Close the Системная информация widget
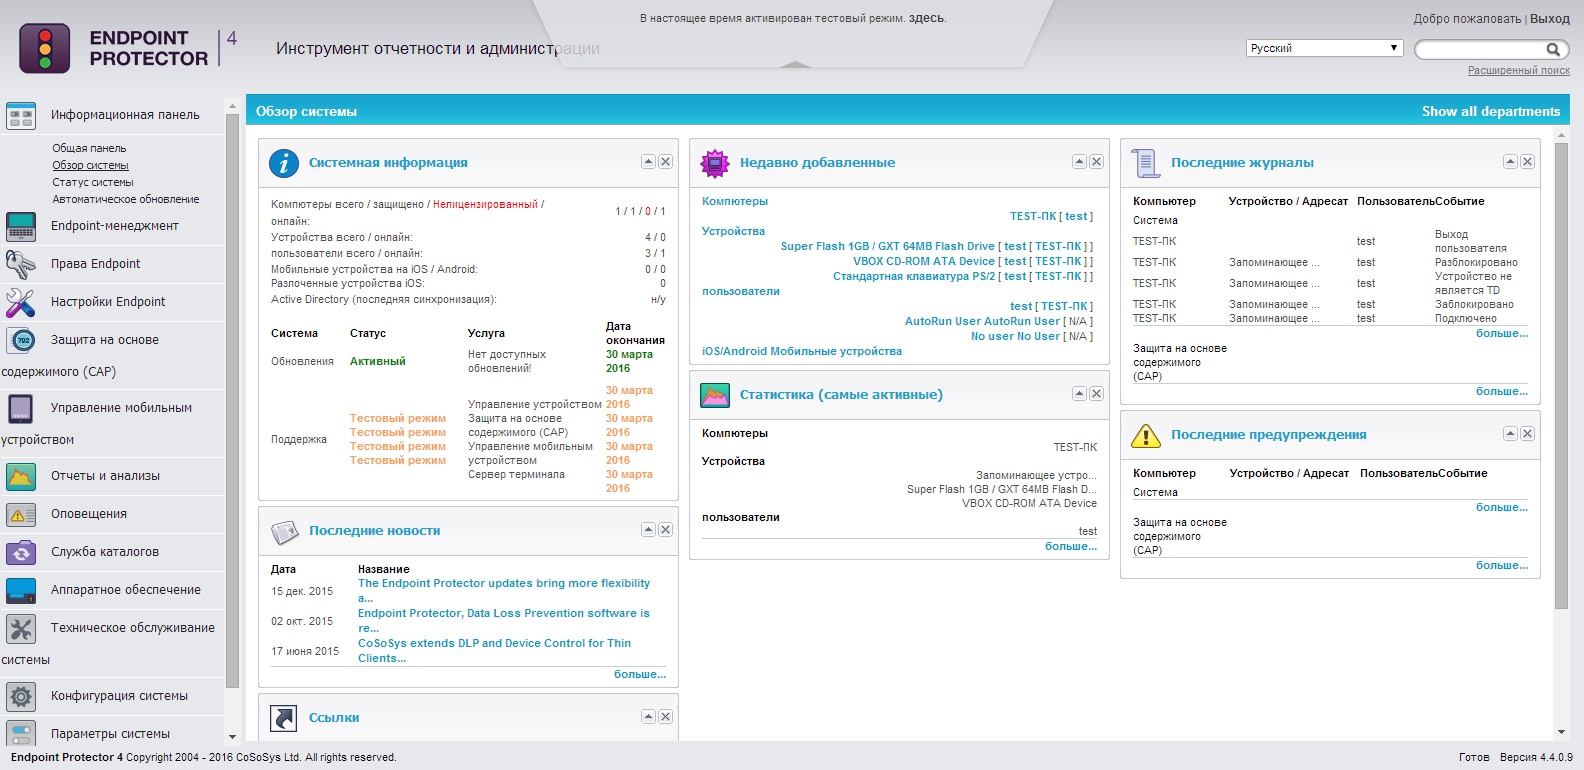This screenshot has height=770, width=1584. (x=666, y=162)
